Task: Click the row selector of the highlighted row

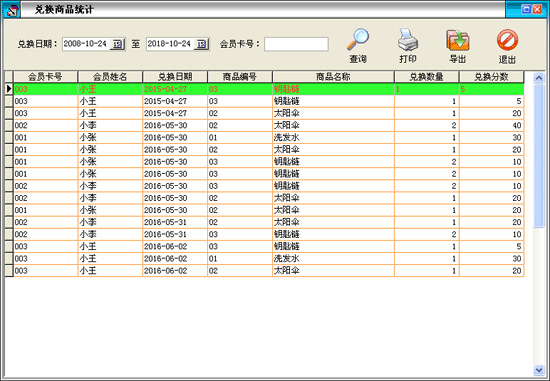Action: tap(9, 89)
